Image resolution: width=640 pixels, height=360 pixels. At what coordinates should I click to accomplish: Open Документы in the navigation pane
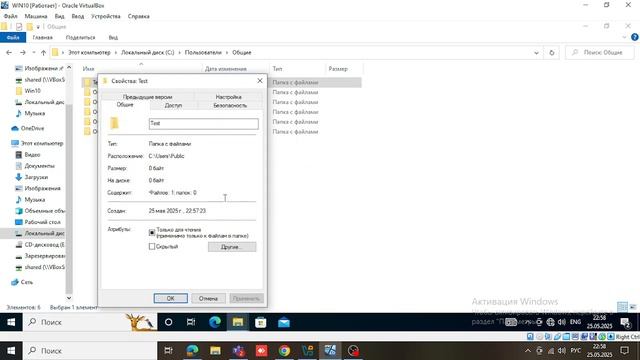(39, 166)
